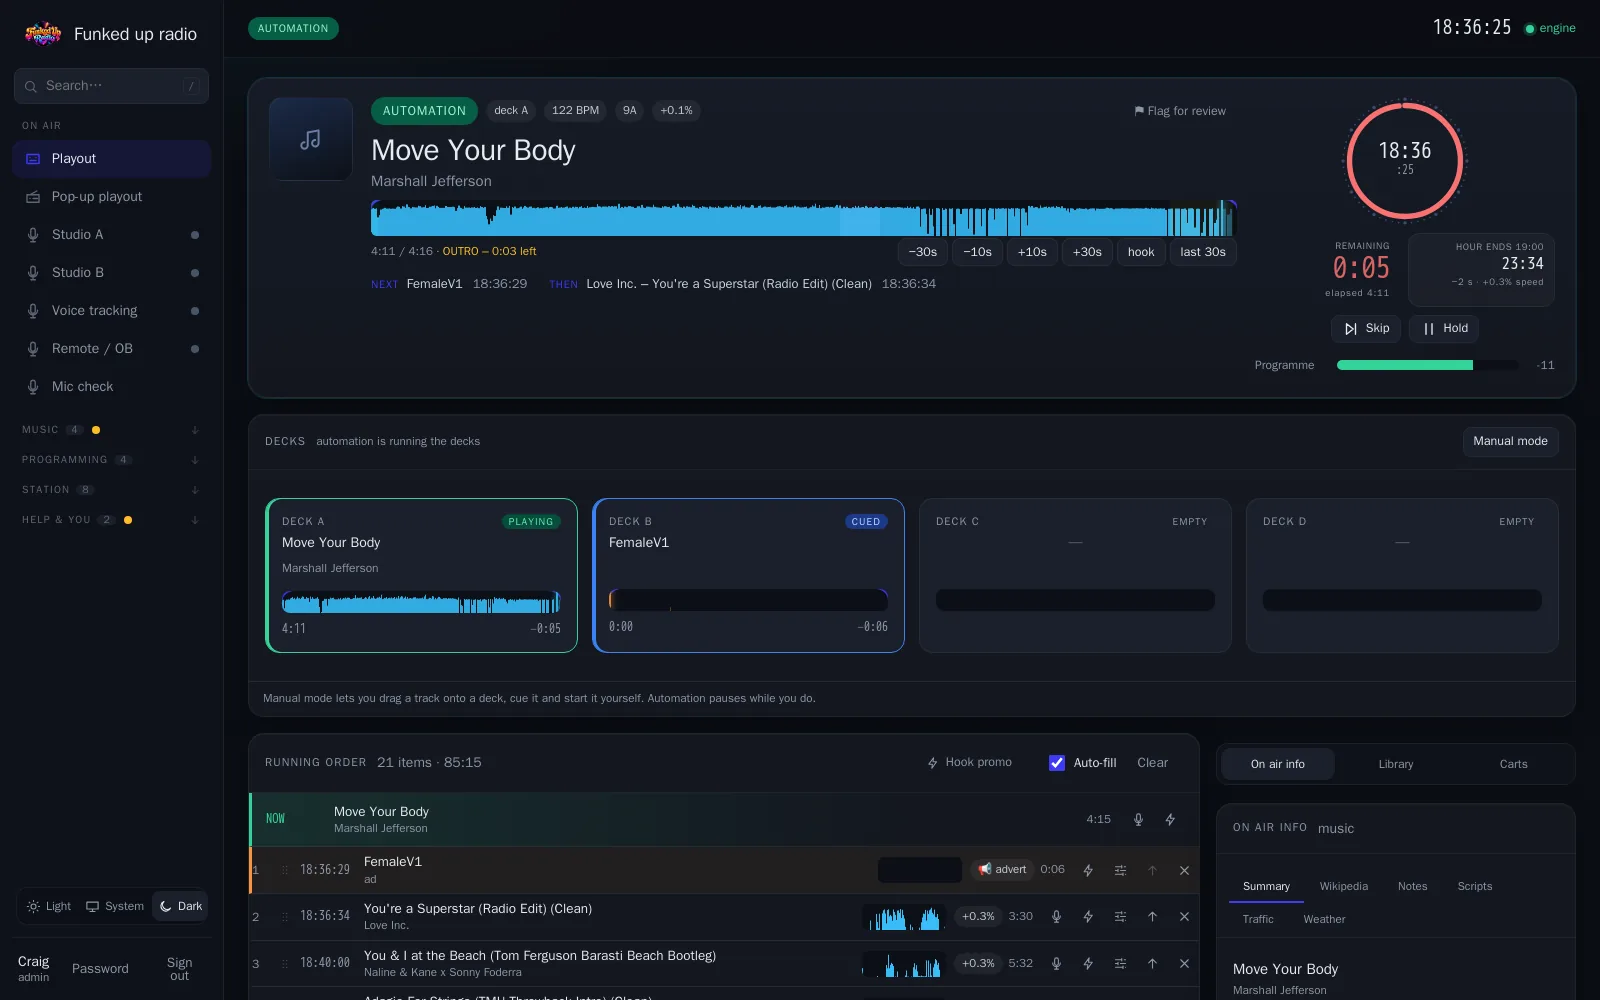The width and height of the screenshot is (1600, 1000).
Task: Open the Playout page in sidebar
Action: pyautogui.click(x=111, y=159)
